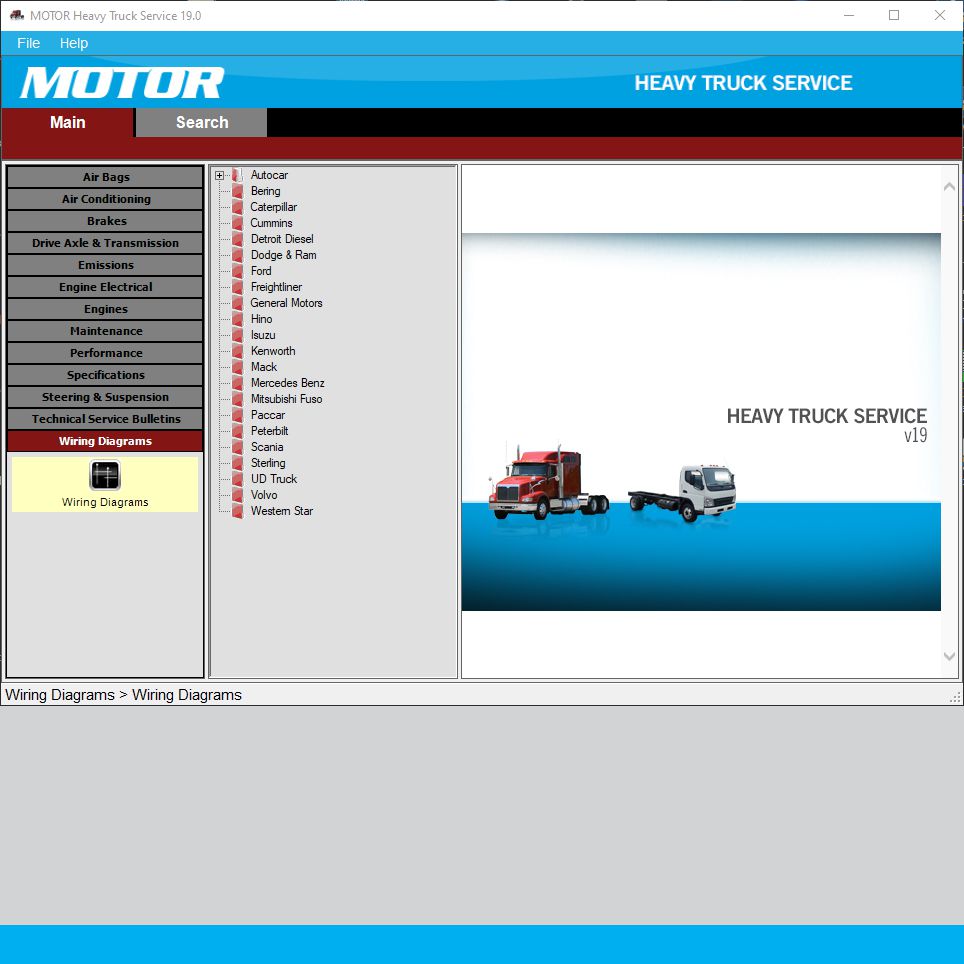
Task: Click the downward scrollbar arrow
Action: [948, 657]
